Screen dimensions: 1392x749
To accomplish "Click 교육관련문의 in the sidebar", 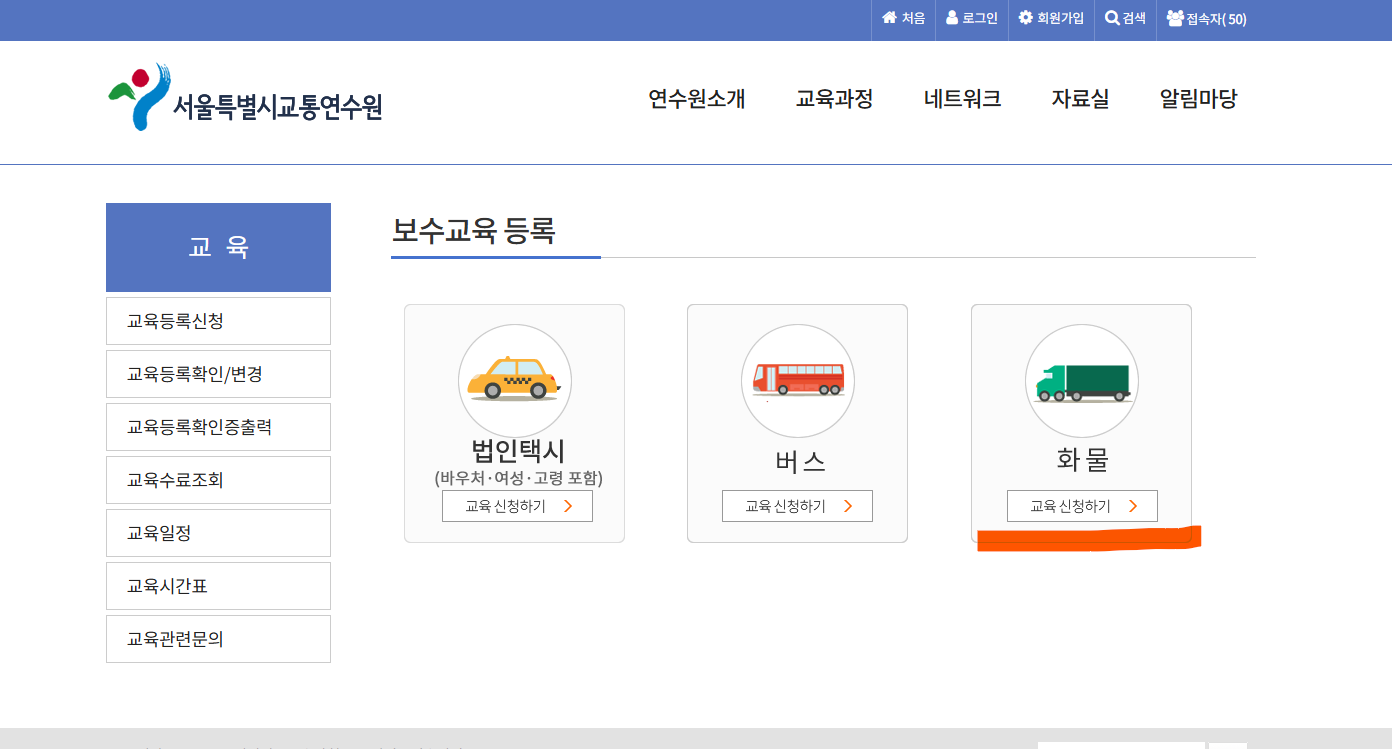I will [218, 638].
